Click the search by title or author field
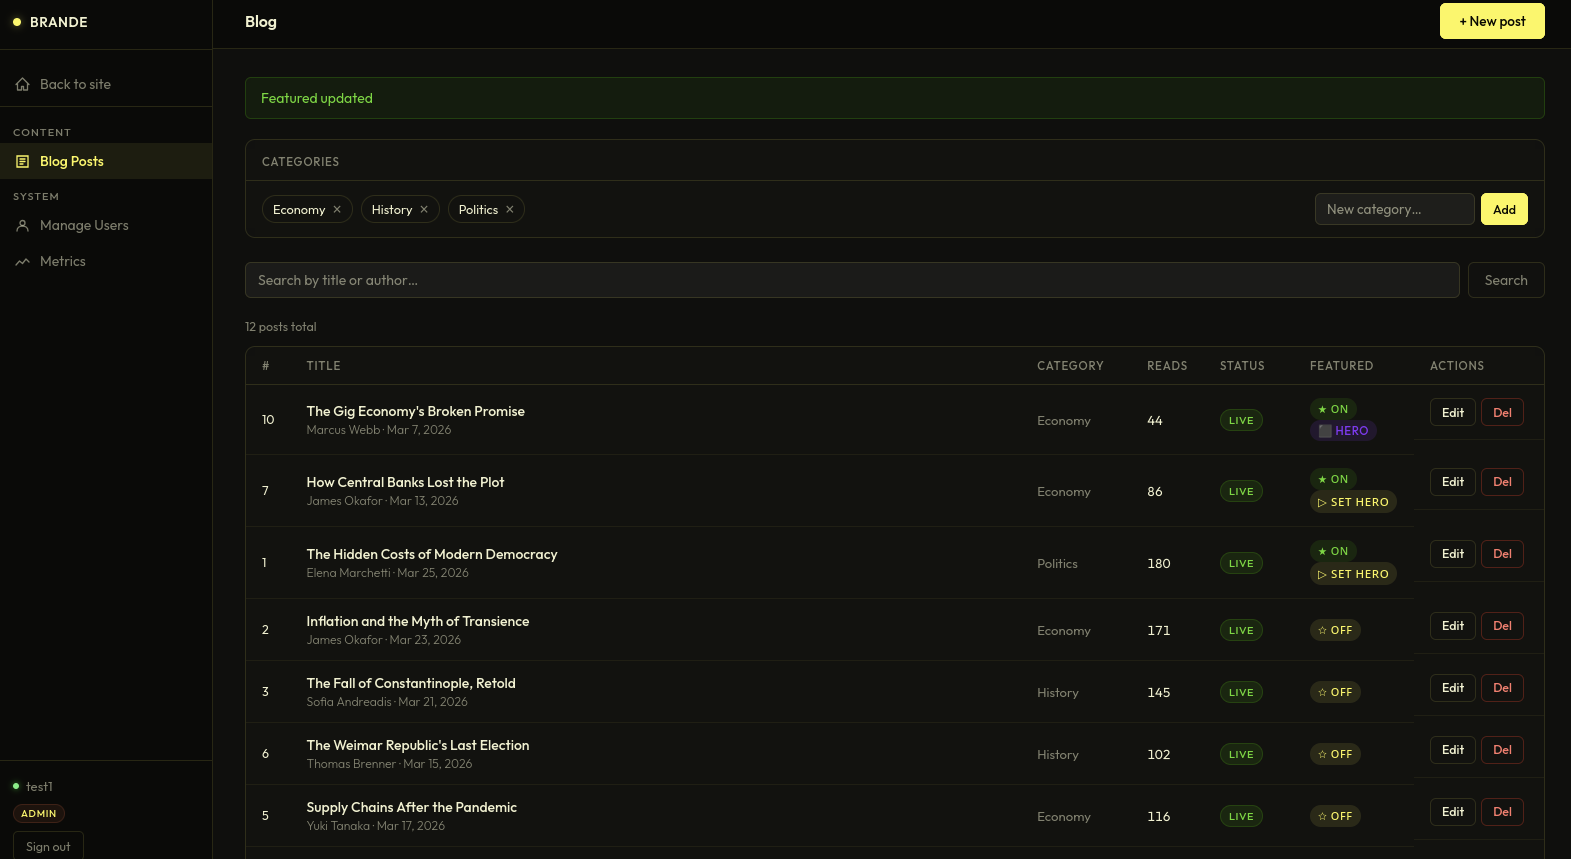This screenshot has height=859, width=1571. (851, 281)
